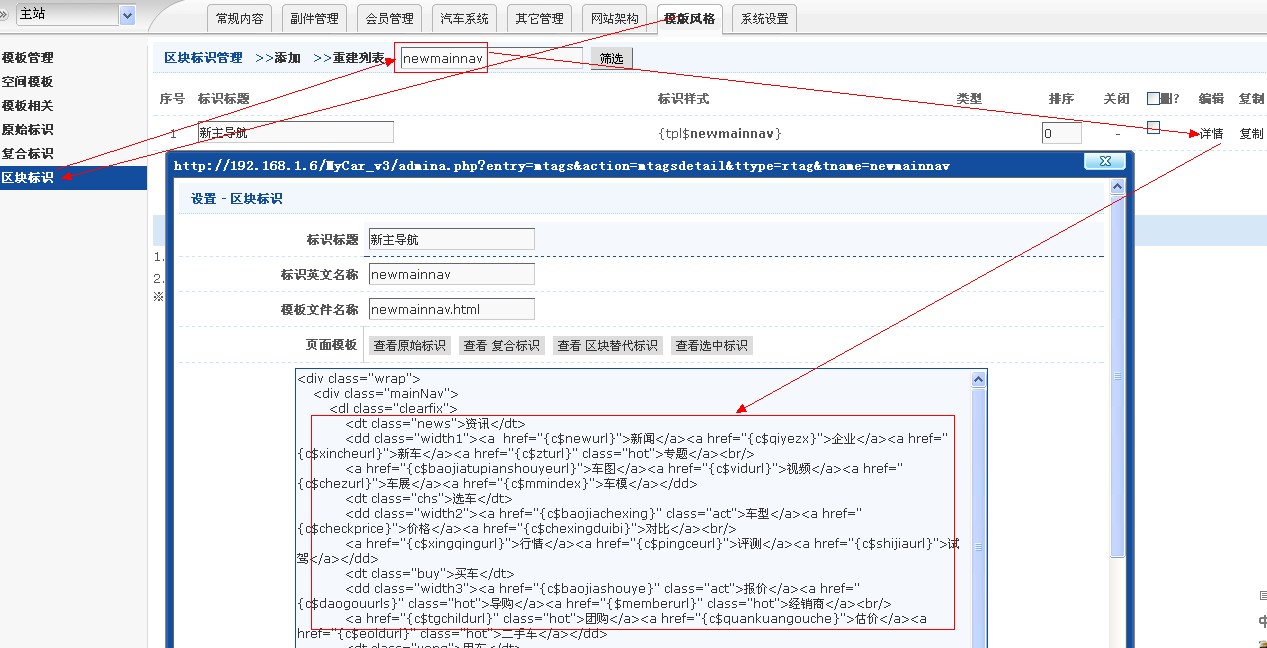Click the >>重建列表 link

point(349,58)
